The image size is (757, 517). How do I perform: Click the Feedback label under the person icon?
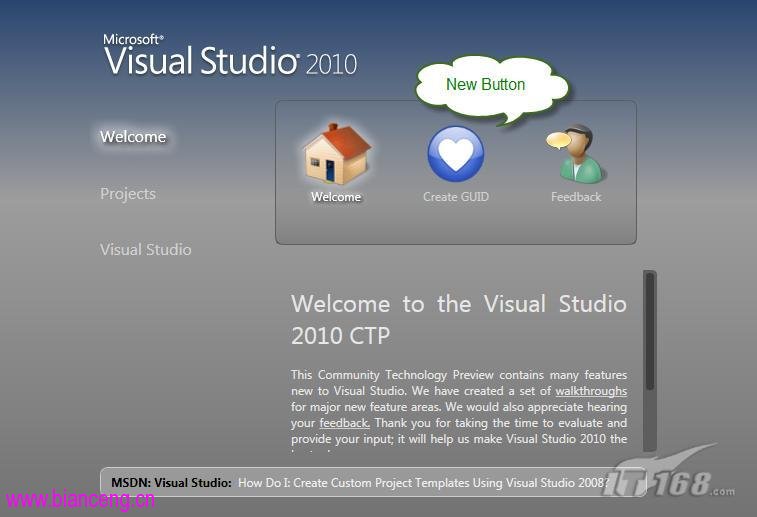pos(576,197)
